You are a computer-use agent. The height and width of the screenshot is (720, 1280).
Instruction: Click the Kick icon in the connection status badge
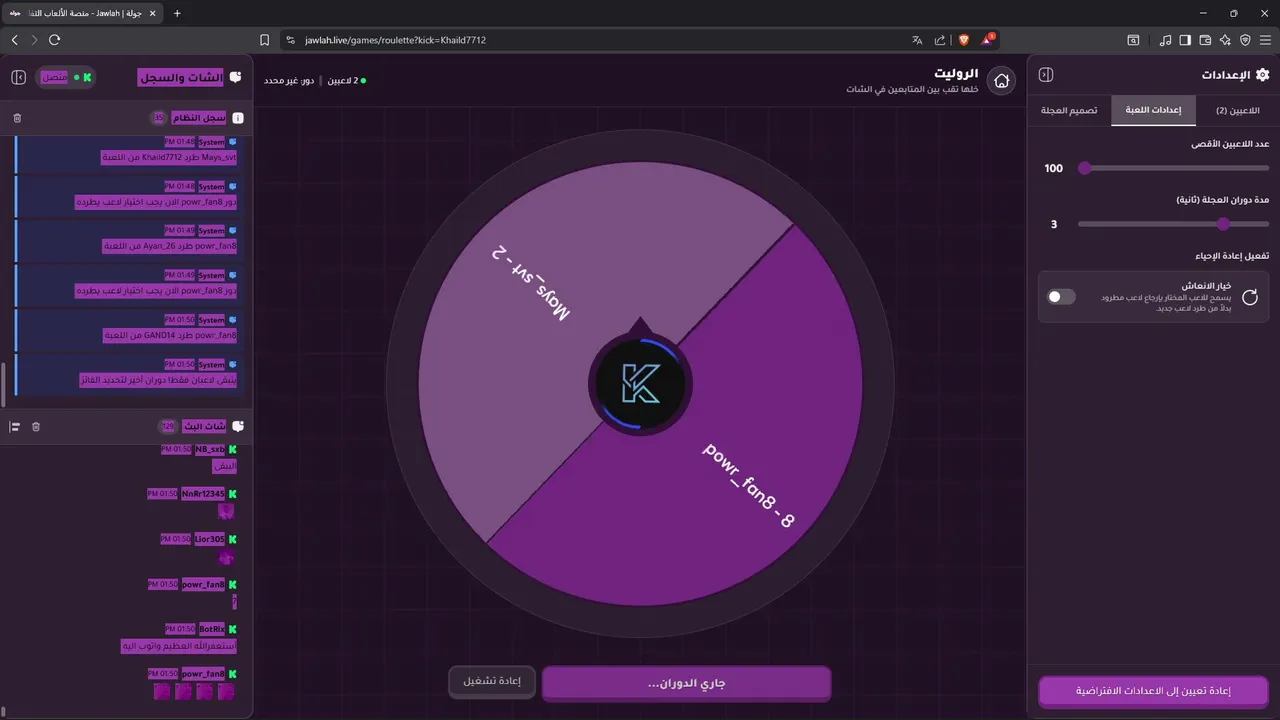click(87, 77)
